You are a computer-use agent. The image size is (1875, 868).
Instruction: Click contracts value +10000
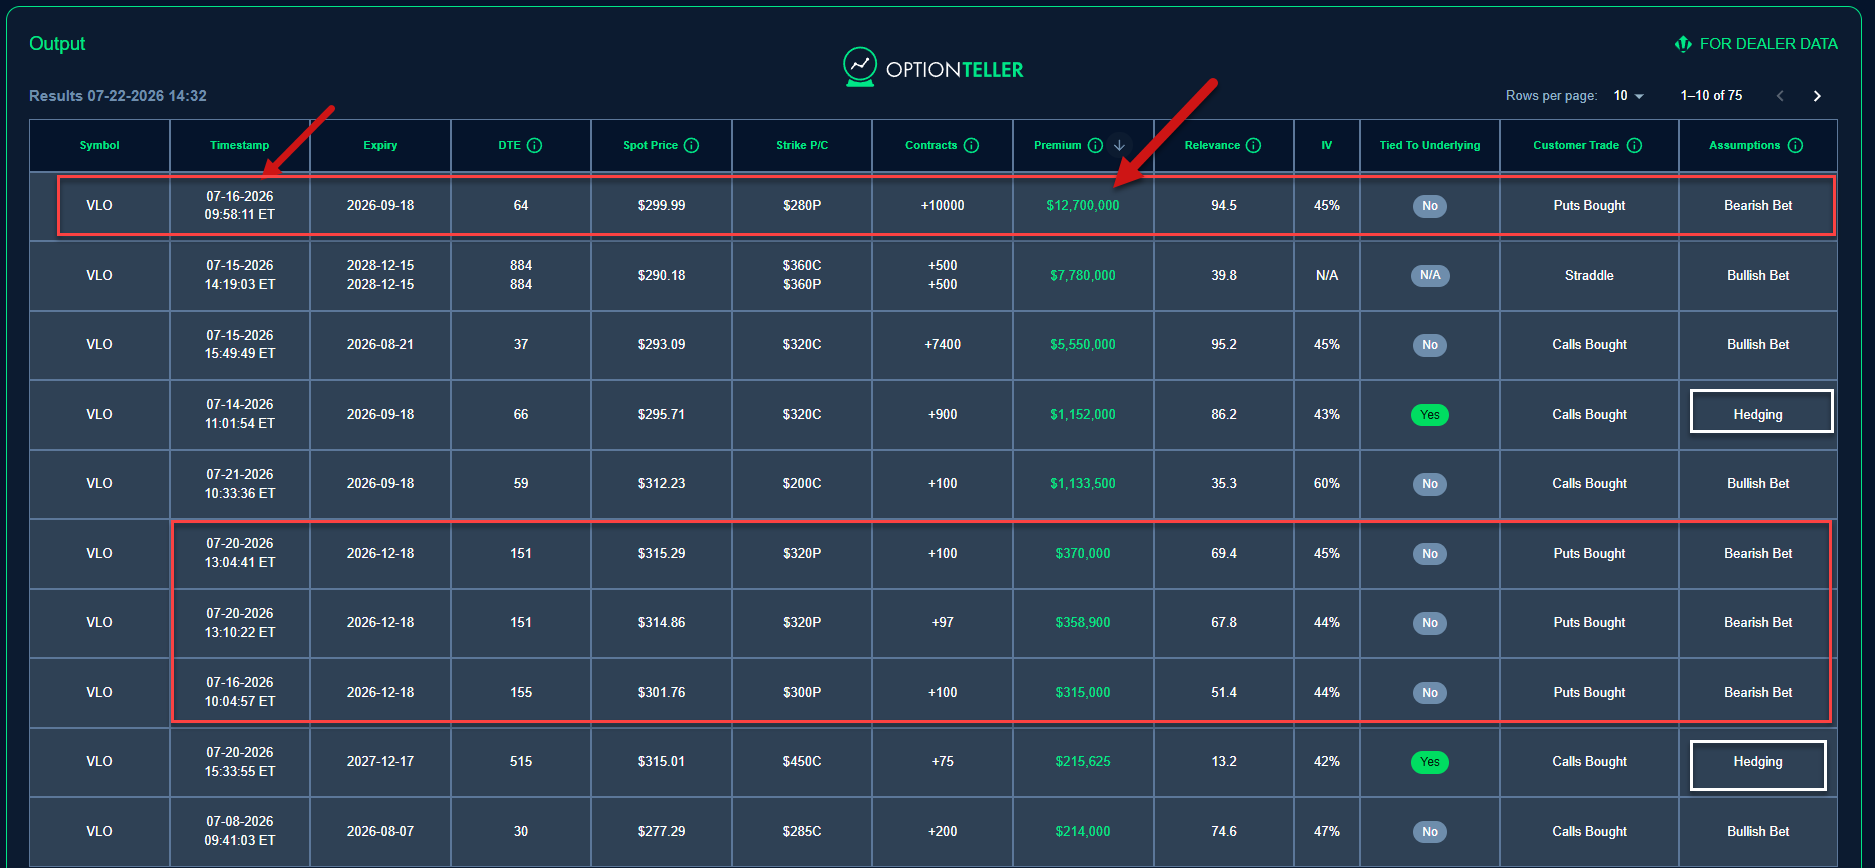[943, 206]
